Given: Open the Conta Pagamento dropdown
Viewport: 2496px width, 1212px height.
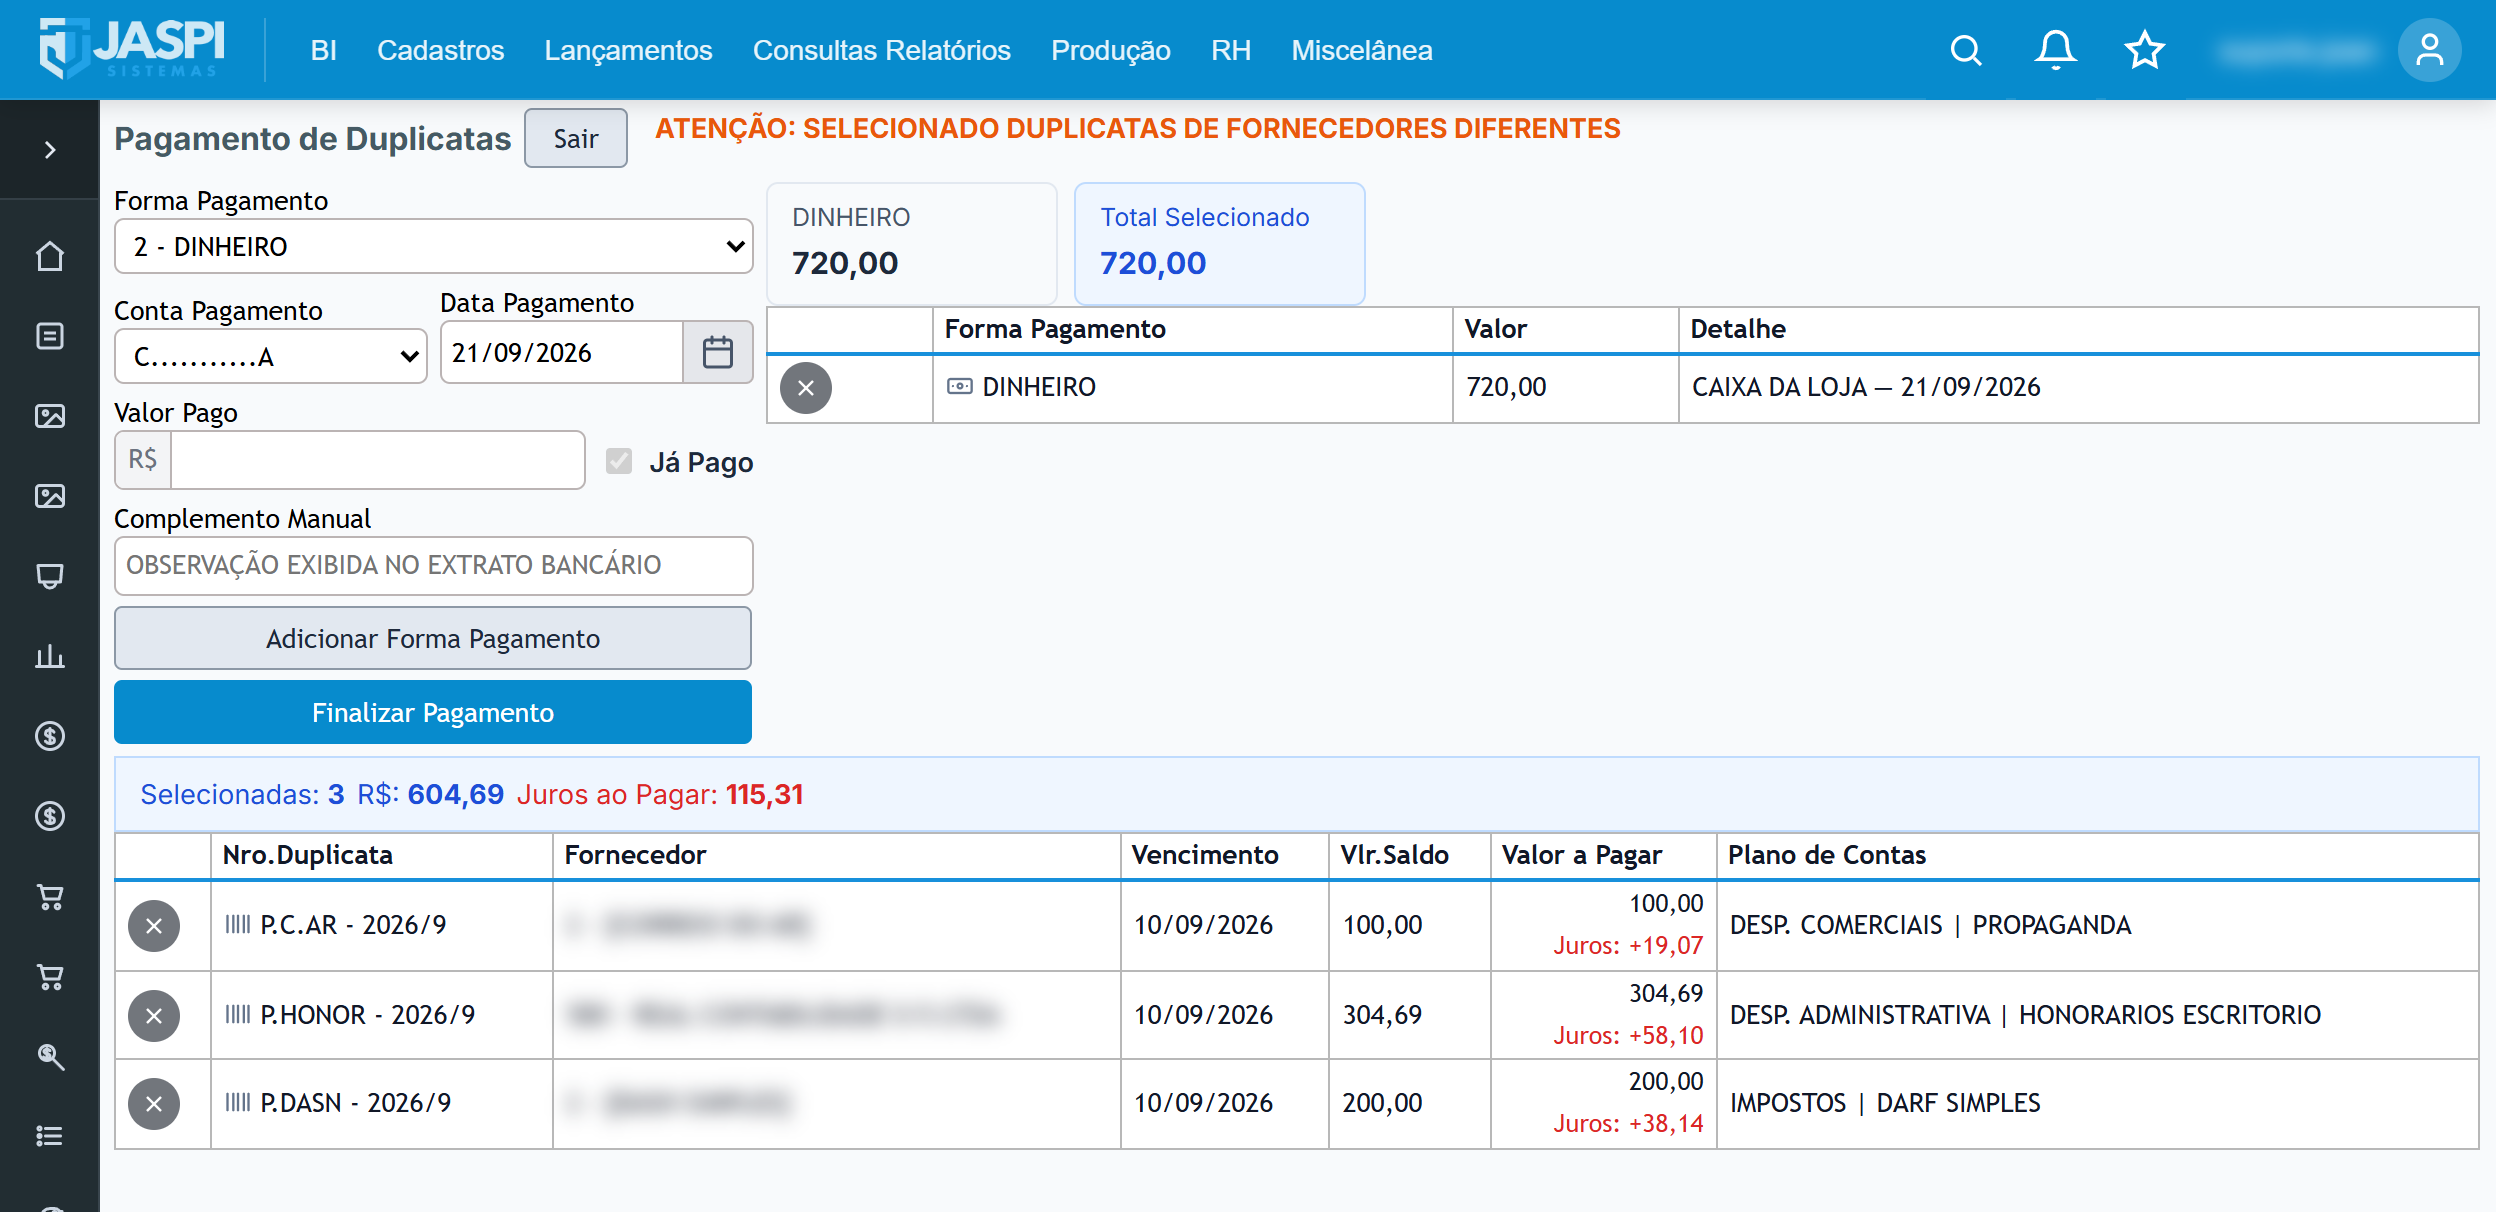Looking at the screenshot, I should [271, 356].
